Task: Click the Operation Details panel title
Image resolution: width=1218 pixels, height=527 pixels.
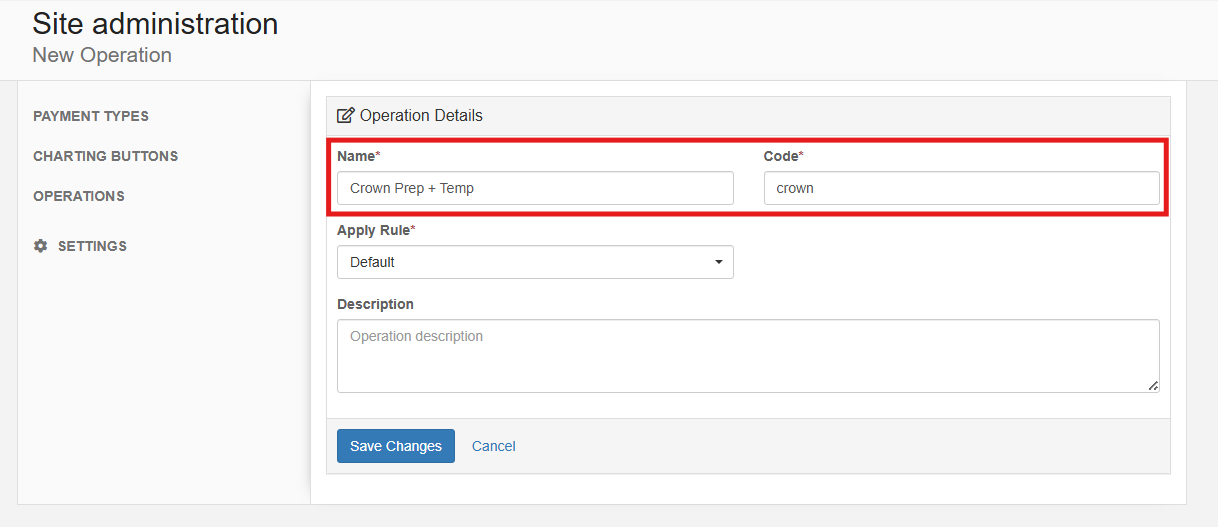Action: [x=421, y=116]
